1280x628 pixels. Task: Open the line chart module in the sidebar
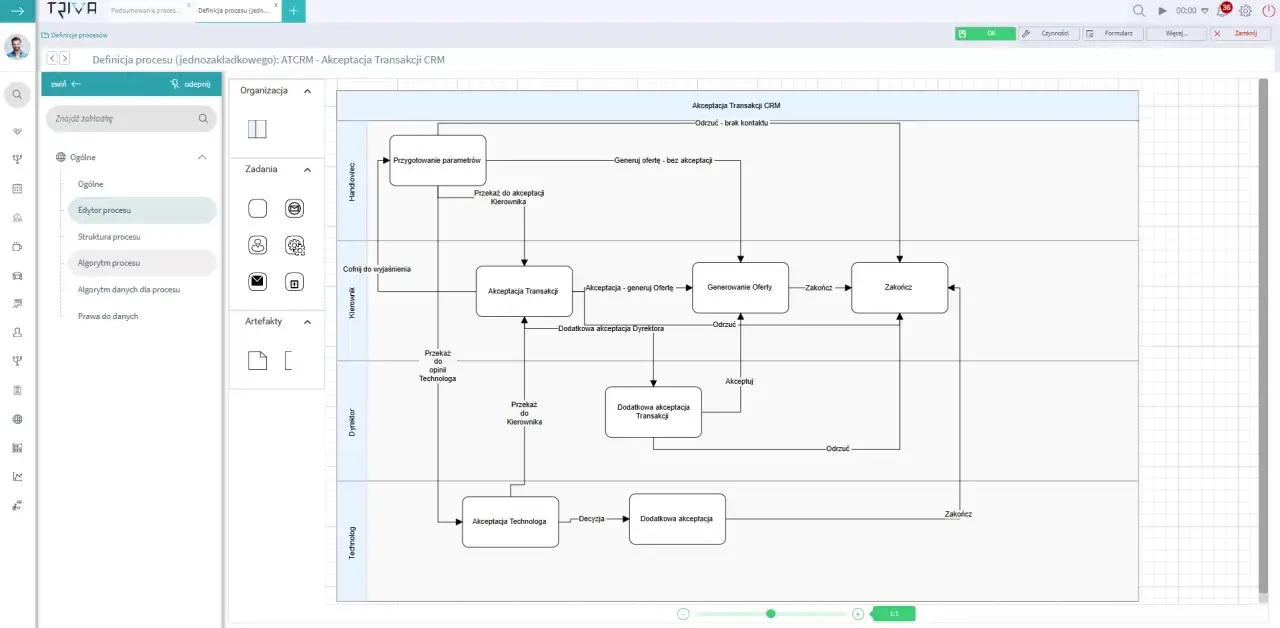pos(17,477)
